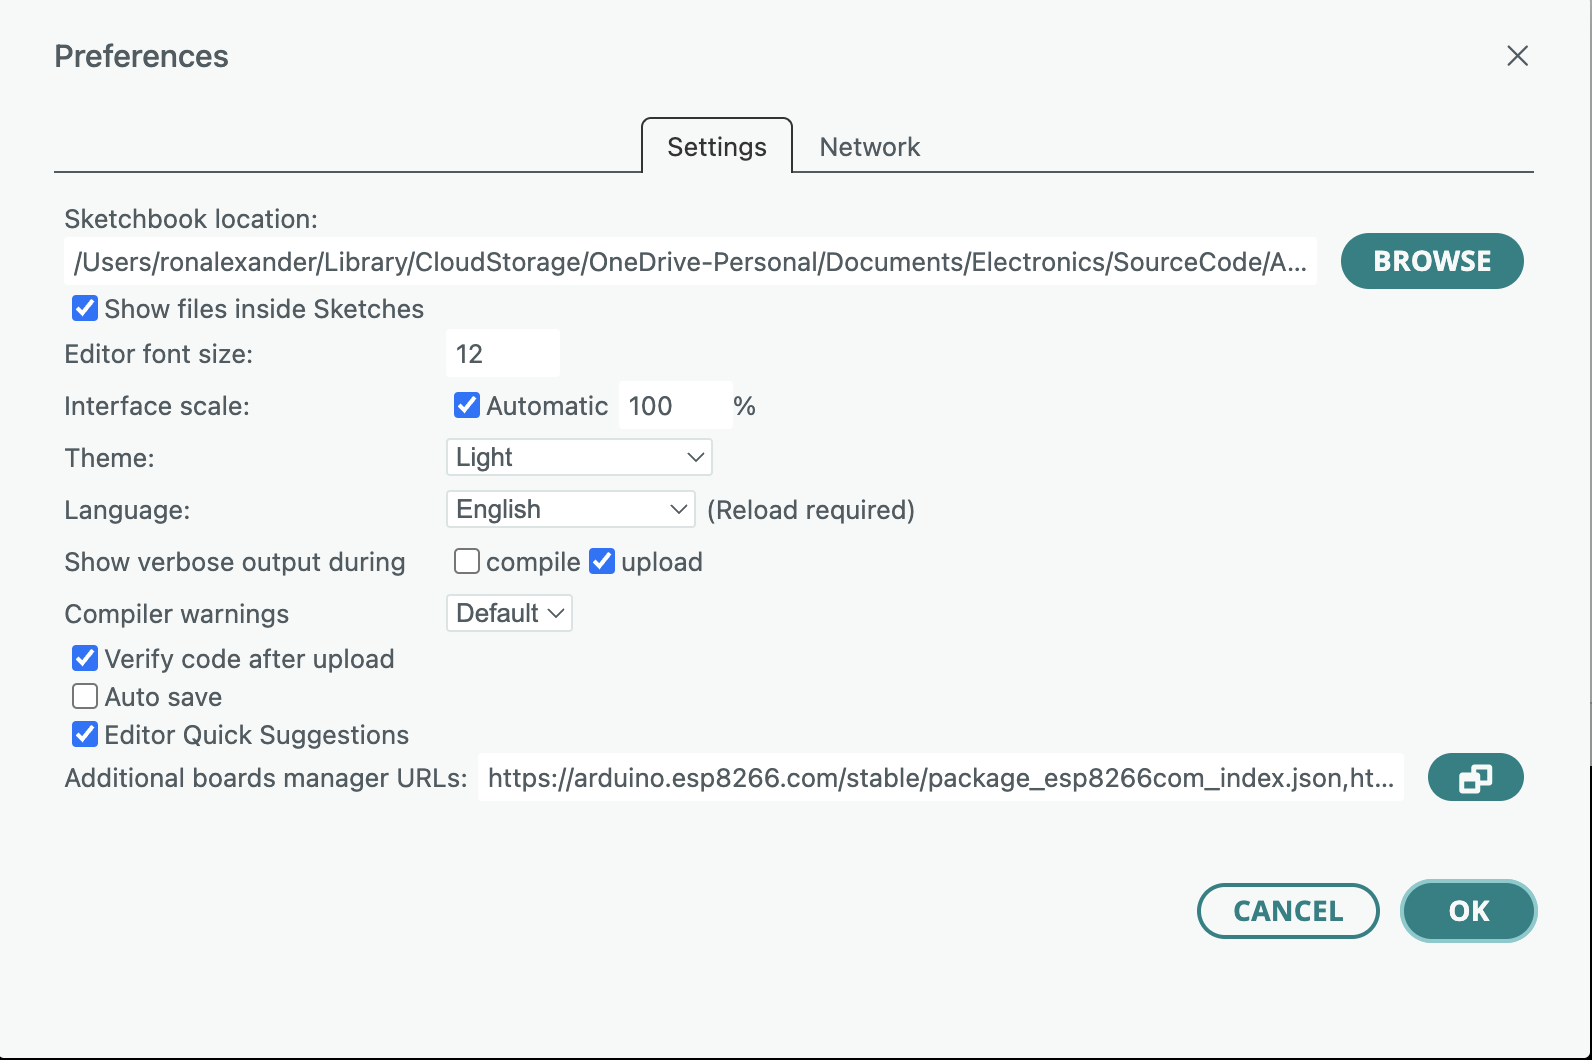Disable Automatic interface scale checkbox
The width and height of the screenshot is (1592, 1060).
coord(467,405)
